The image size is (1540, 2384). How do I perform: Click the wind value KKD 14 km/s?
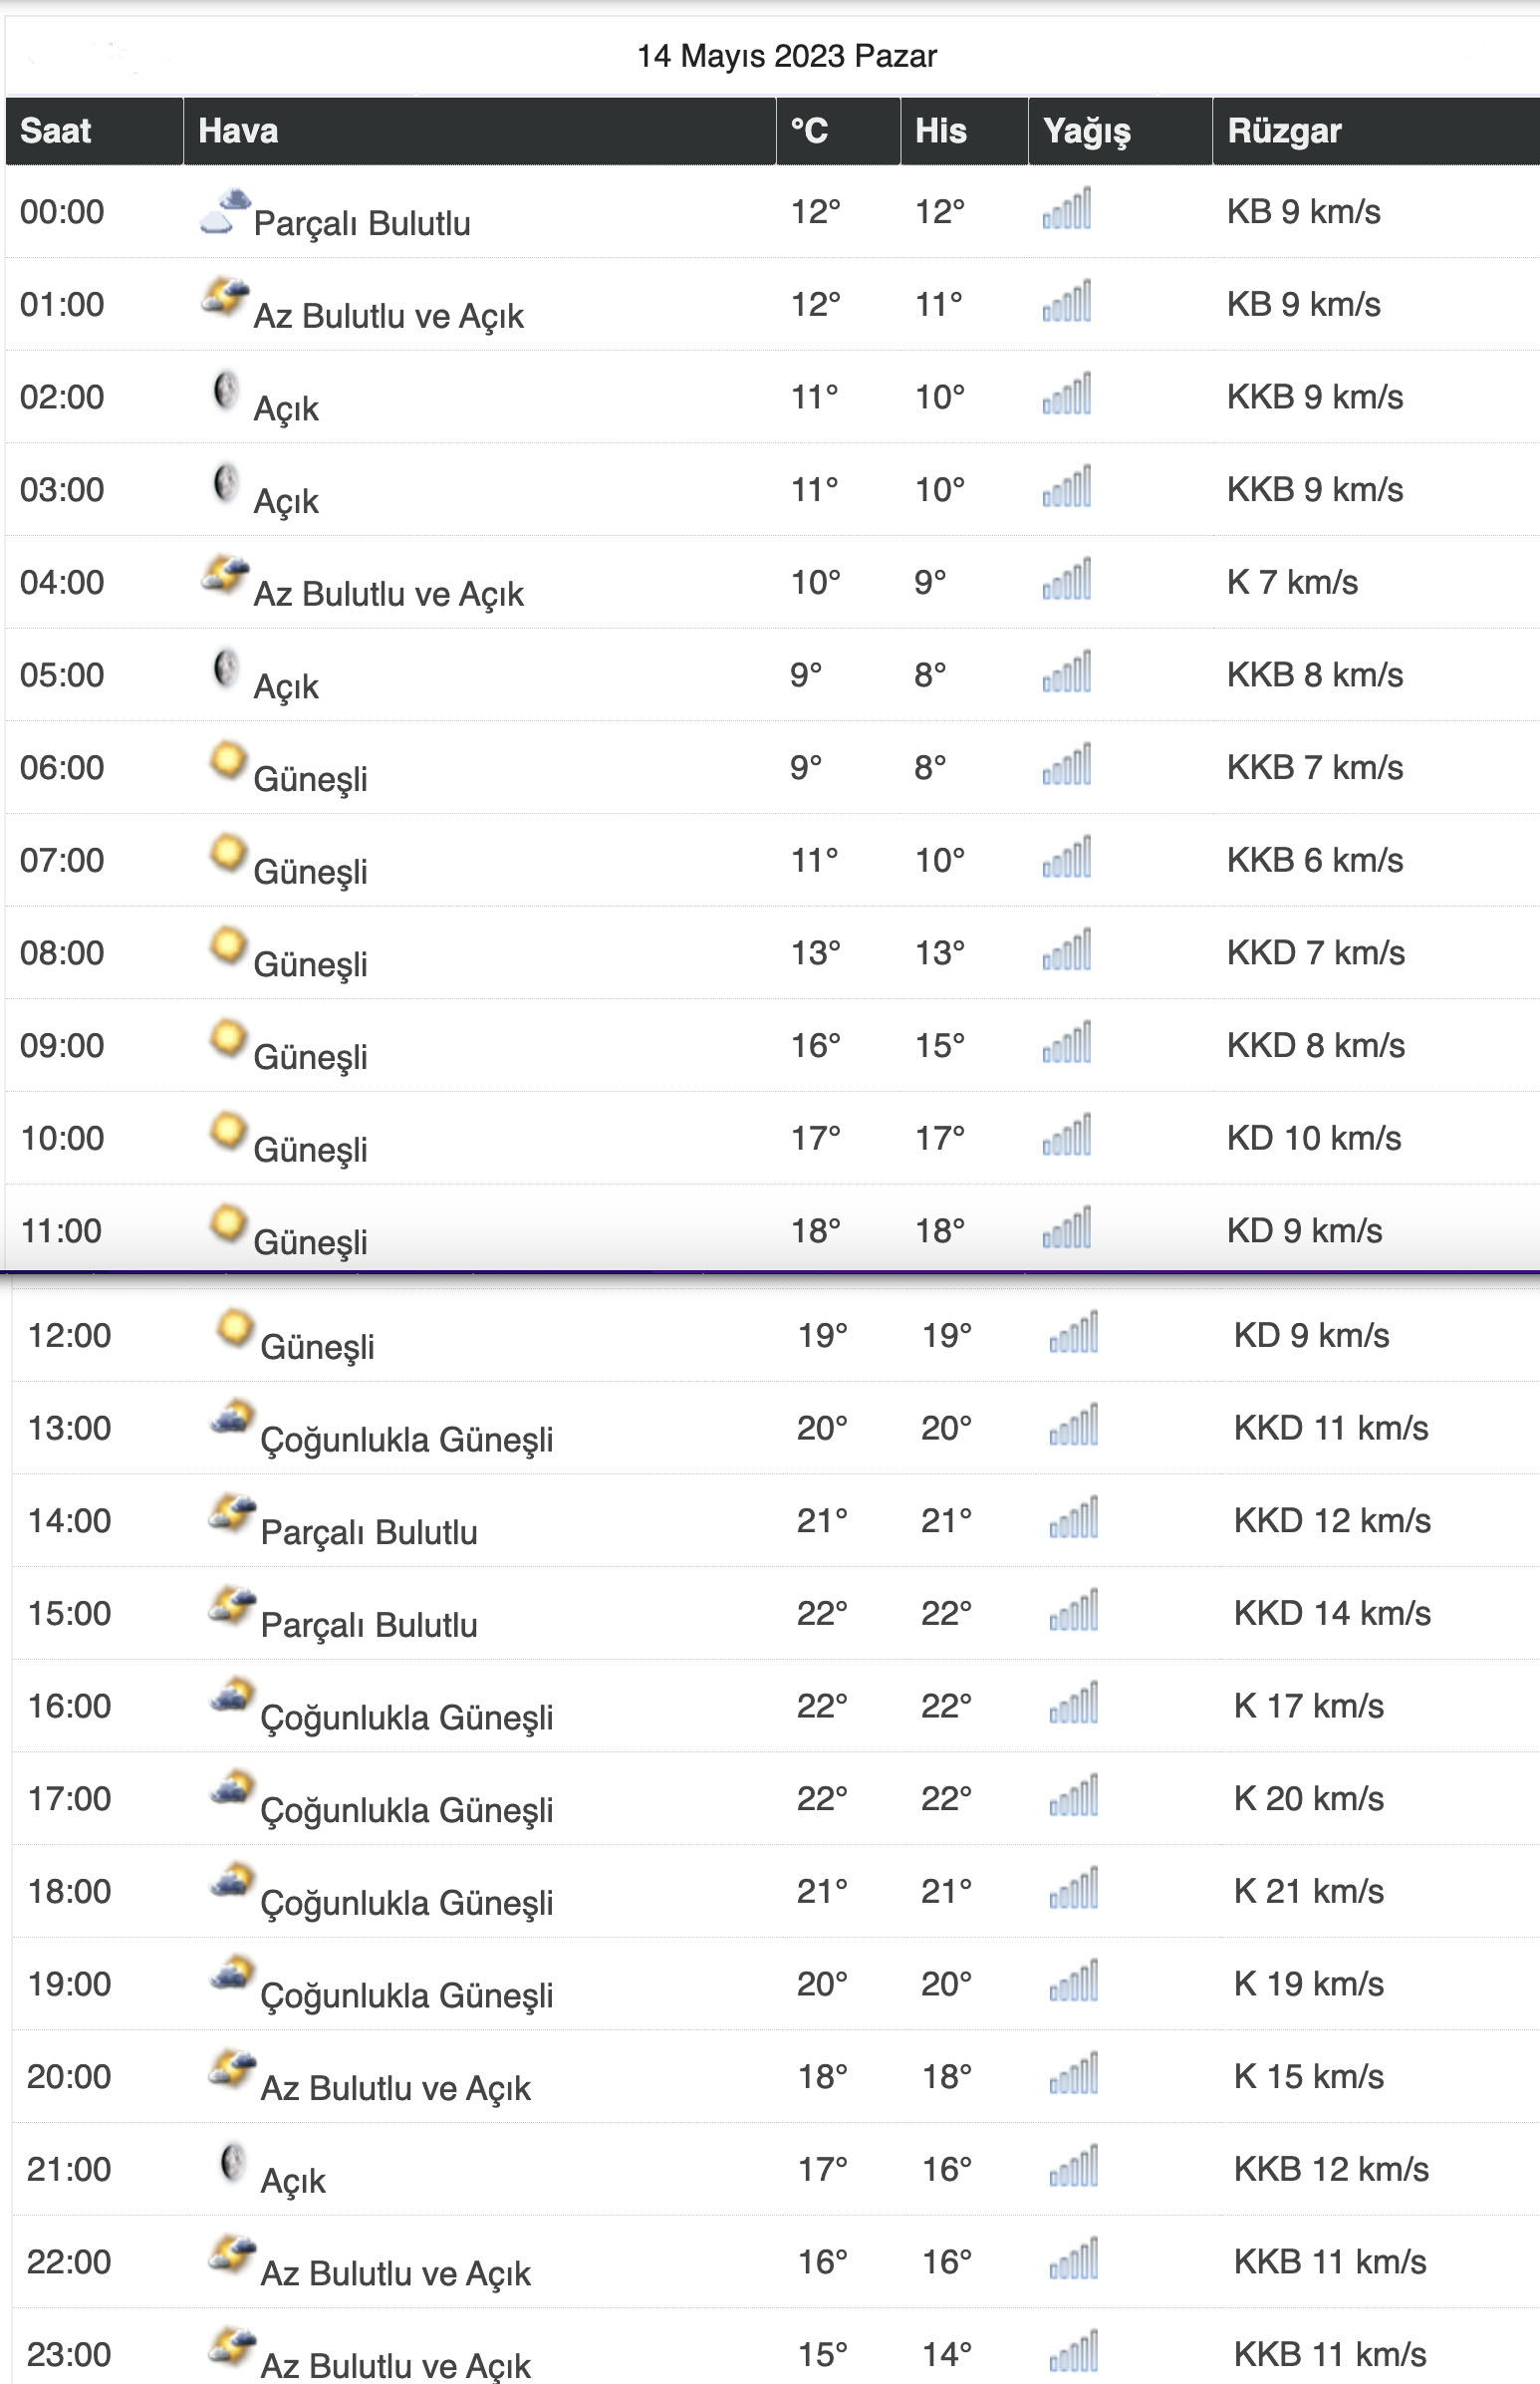1331,1613
